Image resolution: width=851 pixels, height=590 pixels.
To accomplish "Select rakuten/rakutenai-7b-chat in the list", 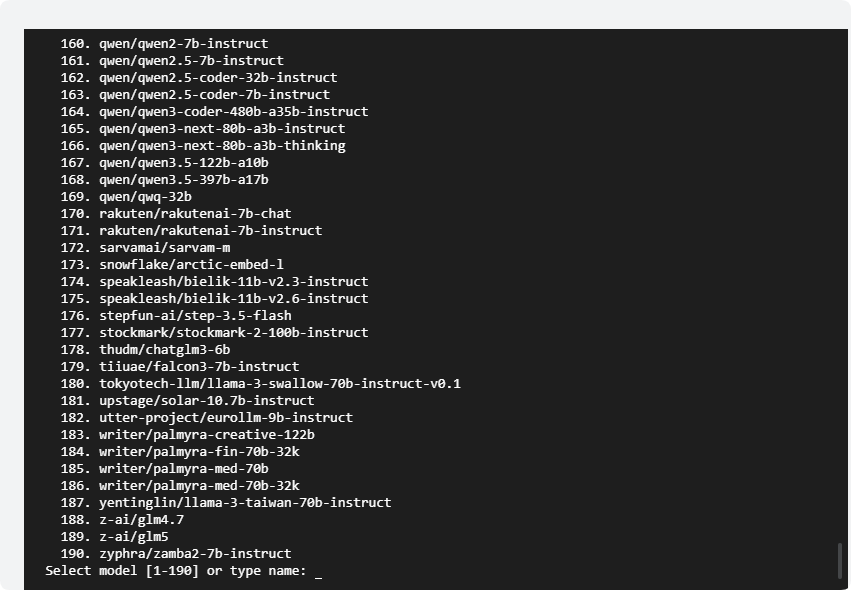I will coord(195,213).
